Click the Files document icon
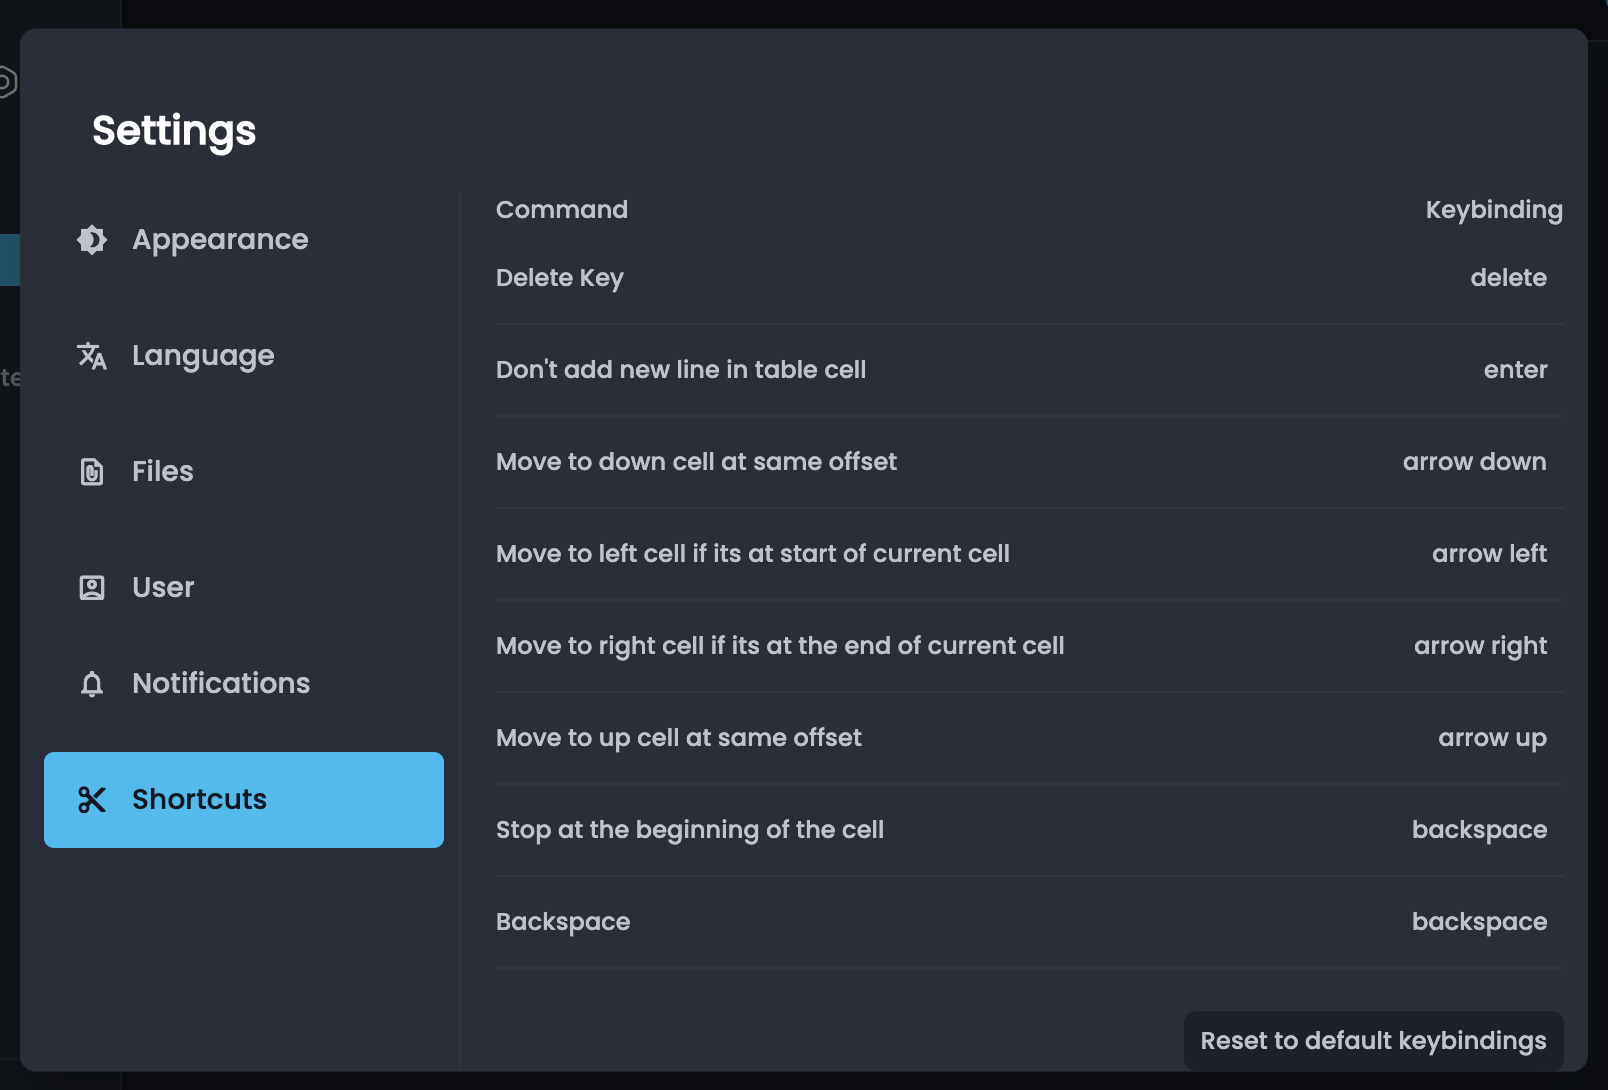The height and width of the screenshot is (1090, 1608). click(91, 472)
